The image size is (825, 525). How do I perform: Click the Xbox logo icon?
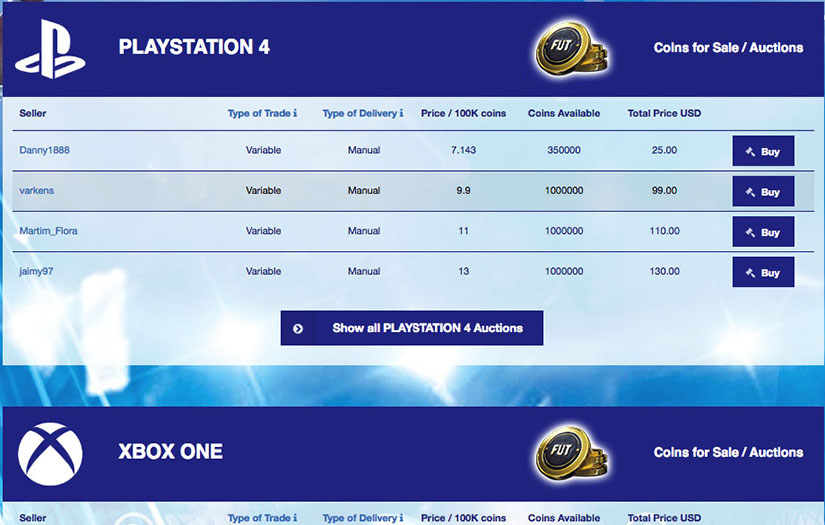pos(50,453)
